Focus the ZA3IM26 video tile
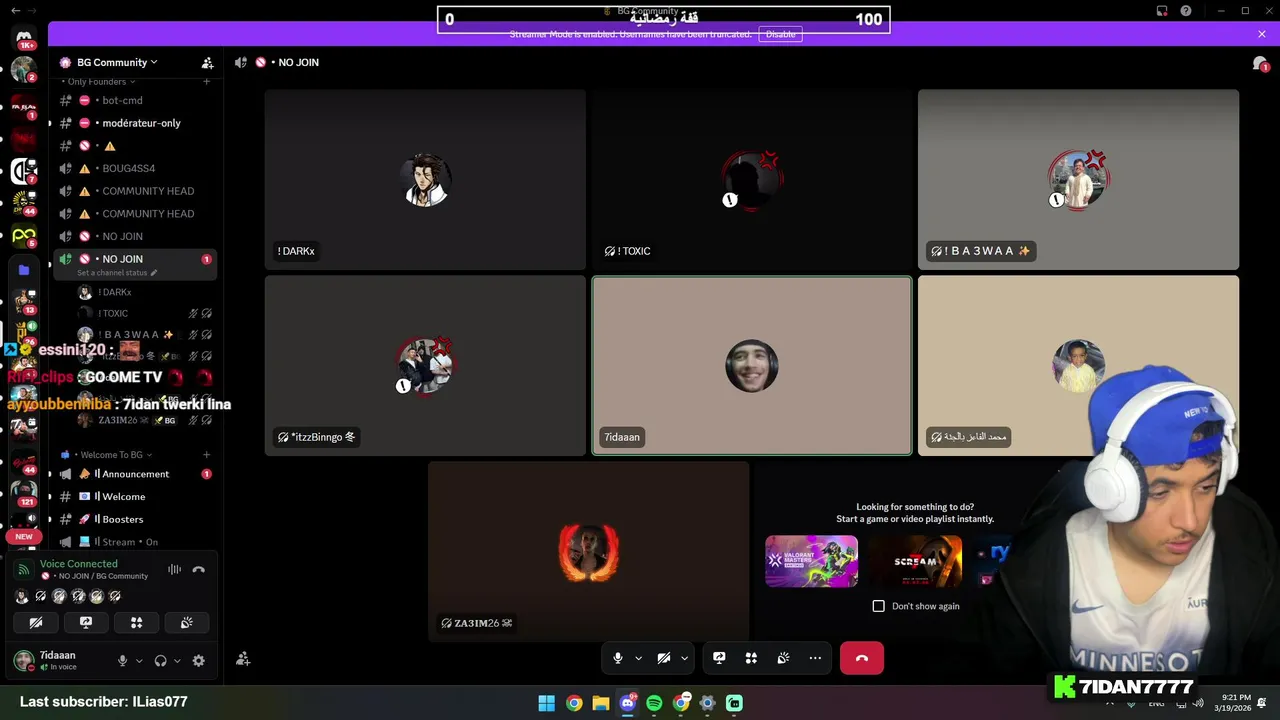1280x720 pixels. (588, 551)
